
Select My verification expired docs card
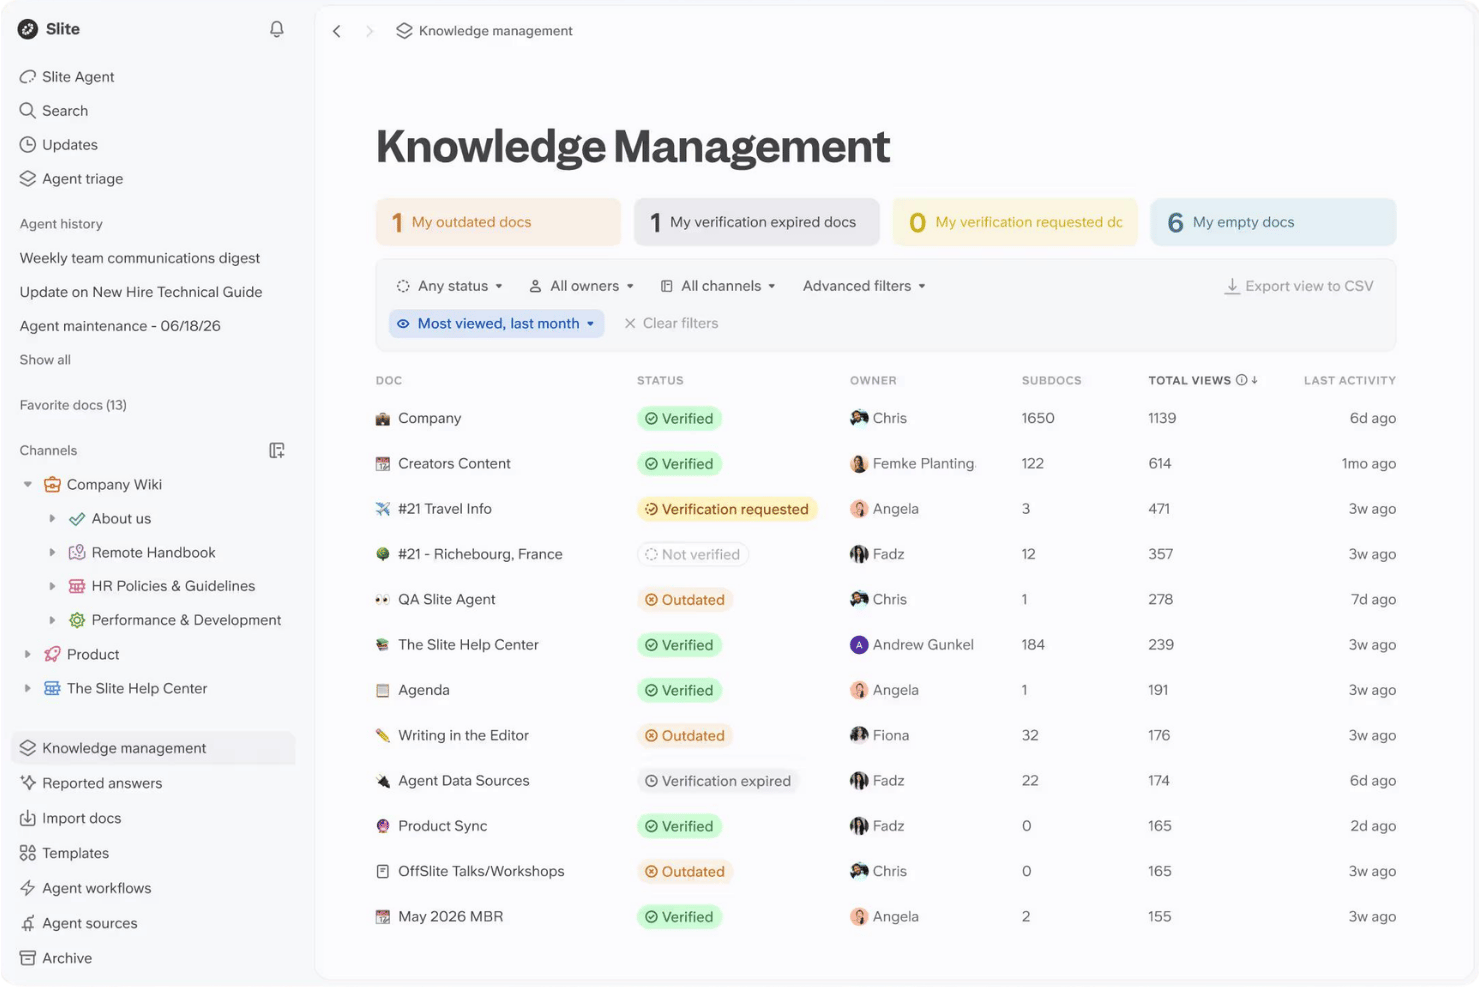[x=756, y=222]
